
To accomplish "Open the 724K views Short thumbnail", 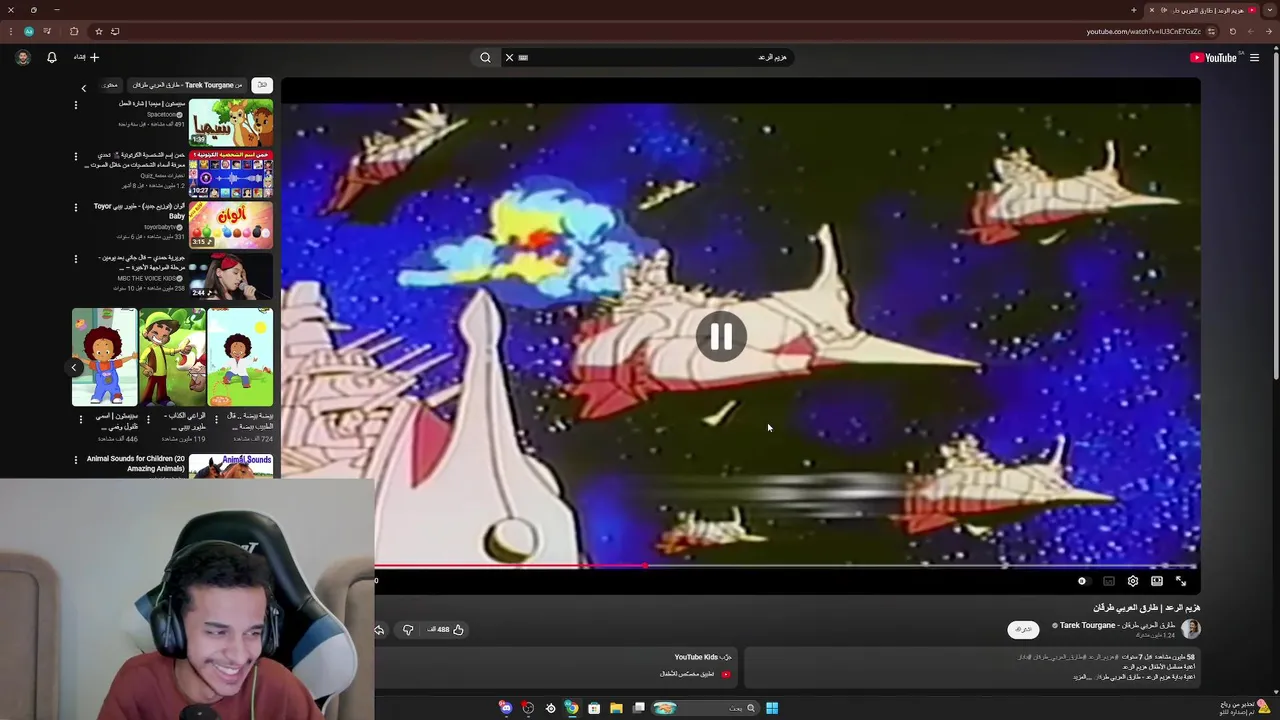I will click(240, 357).
